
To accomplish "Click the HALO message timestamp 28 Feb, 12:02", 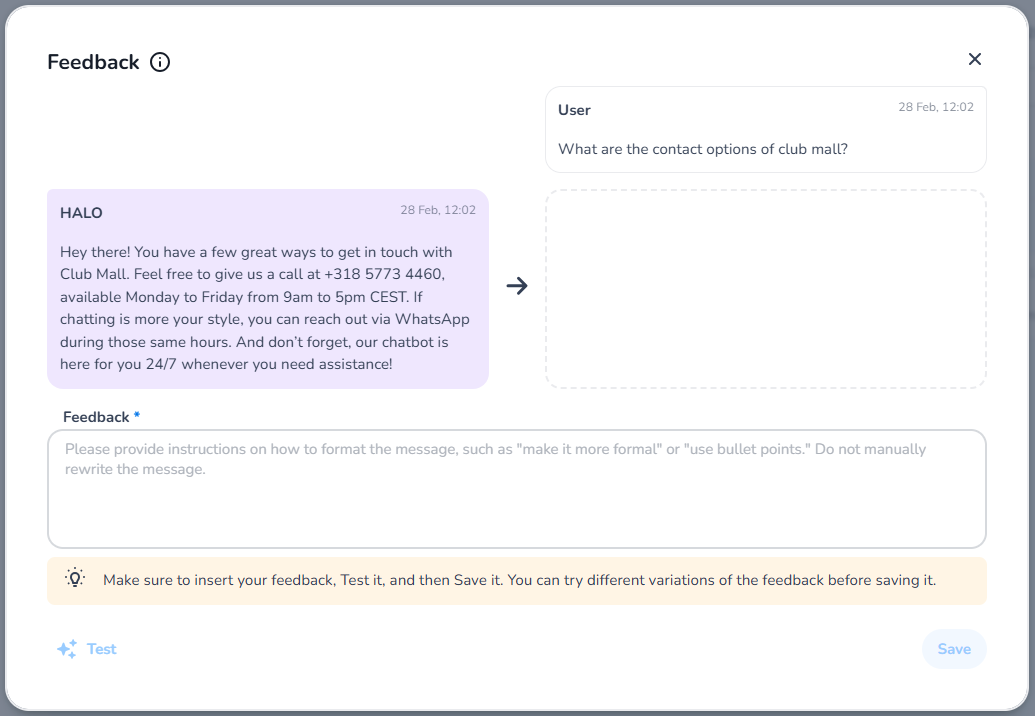I will pyautogui.click(x=438, y=210).
